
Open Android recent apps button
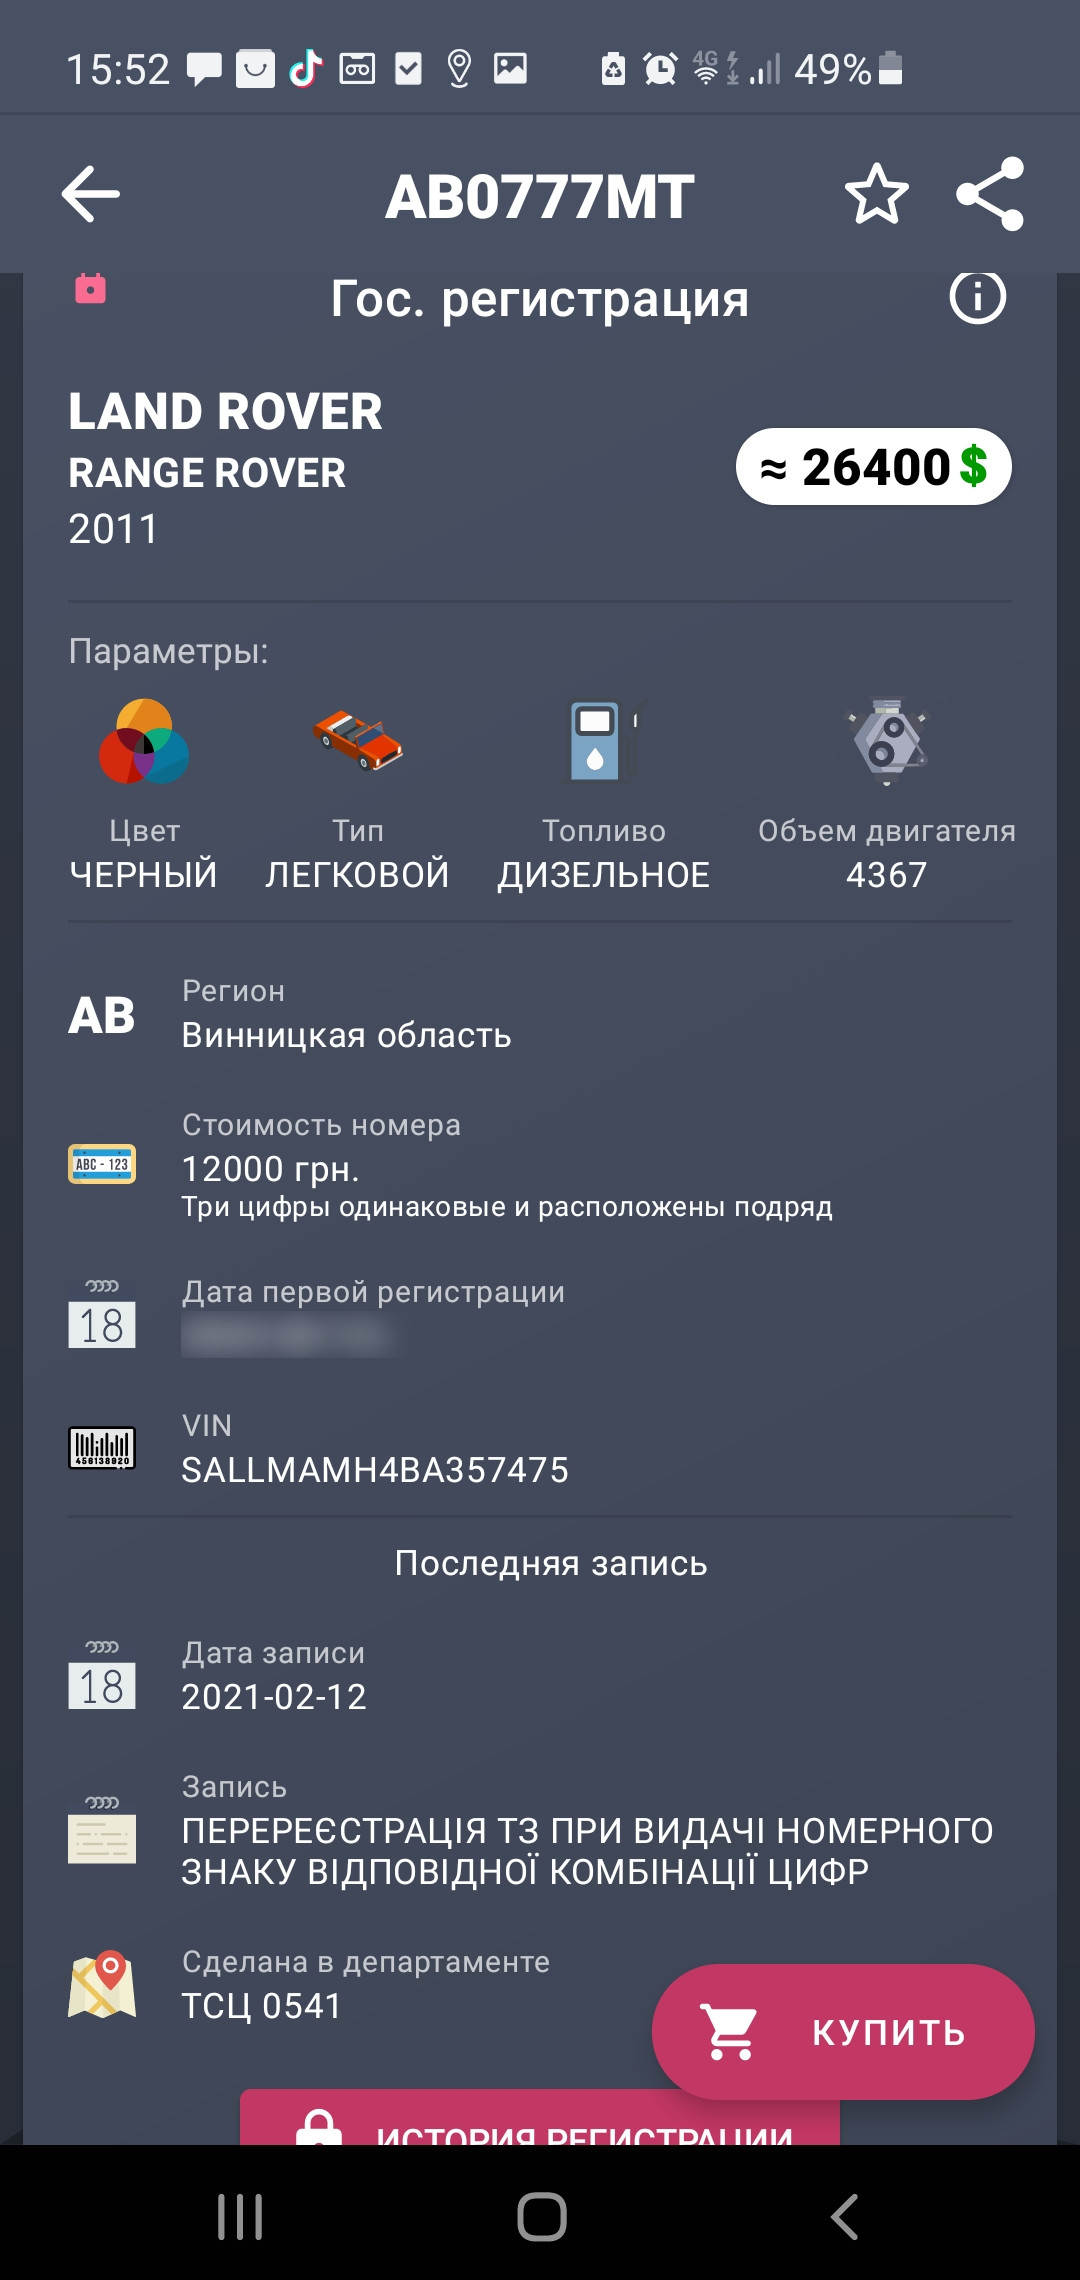[x=240, y=2217]
